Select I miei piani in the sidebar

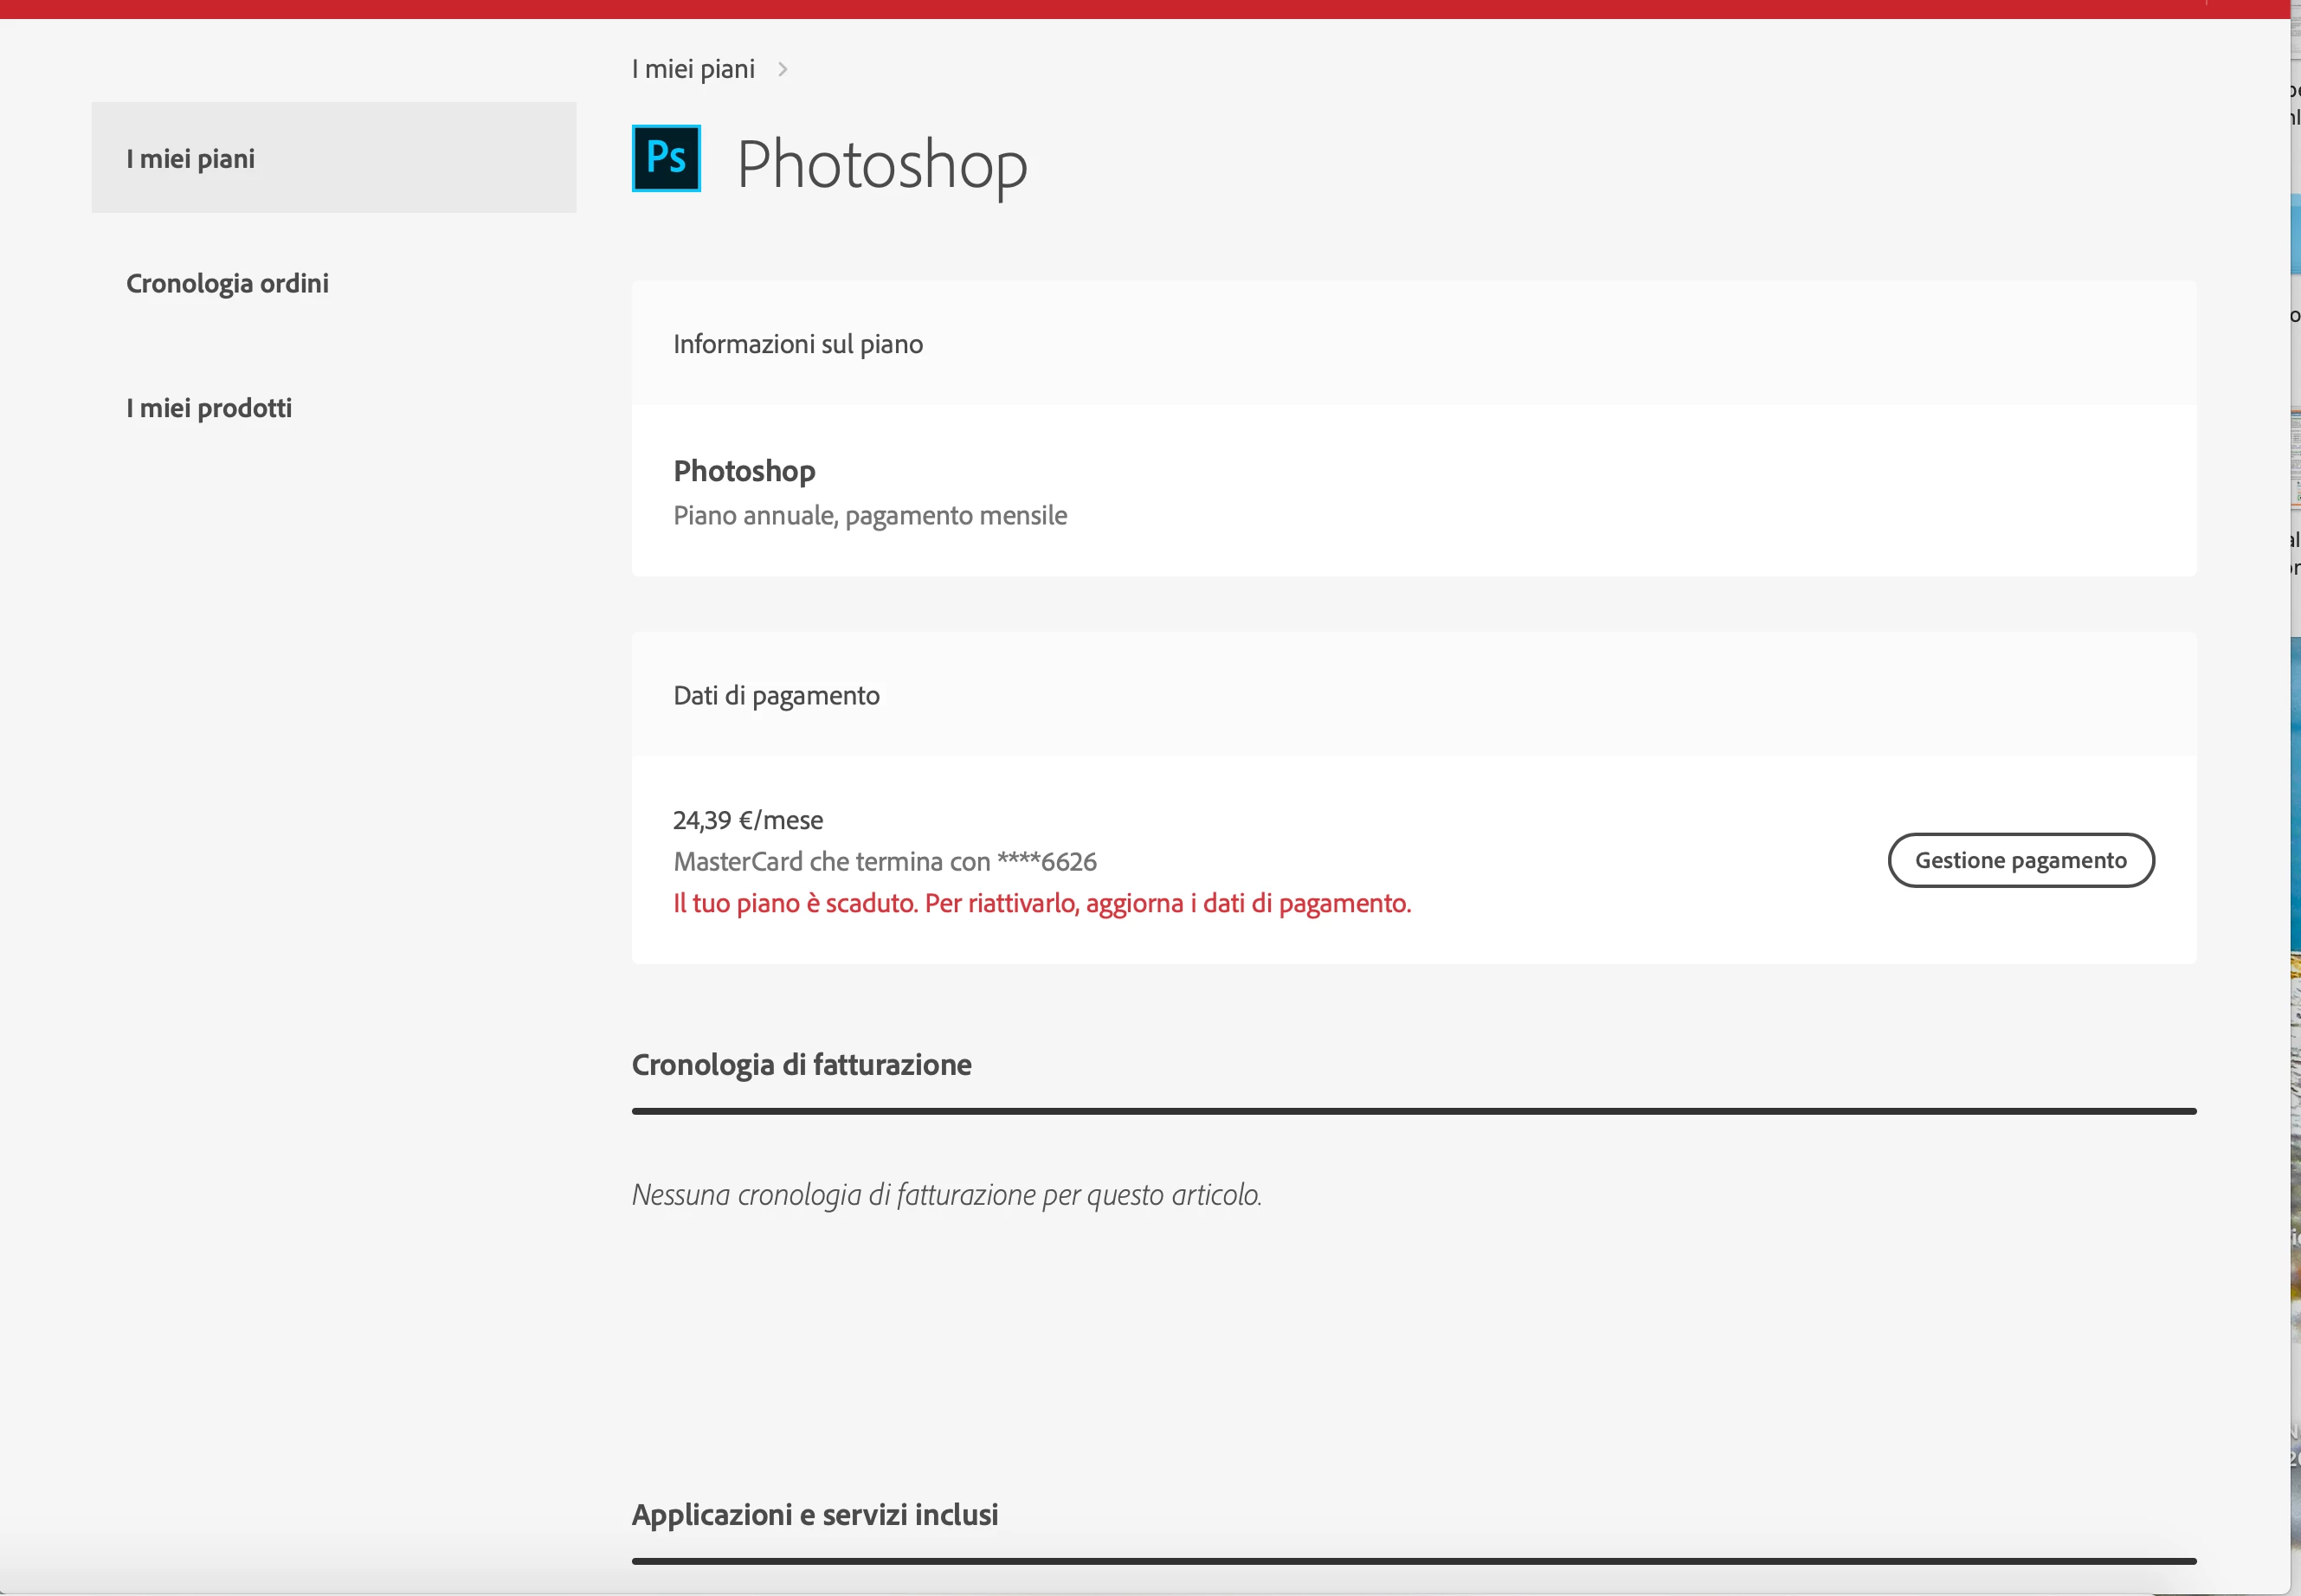click(x=191, y=158)
